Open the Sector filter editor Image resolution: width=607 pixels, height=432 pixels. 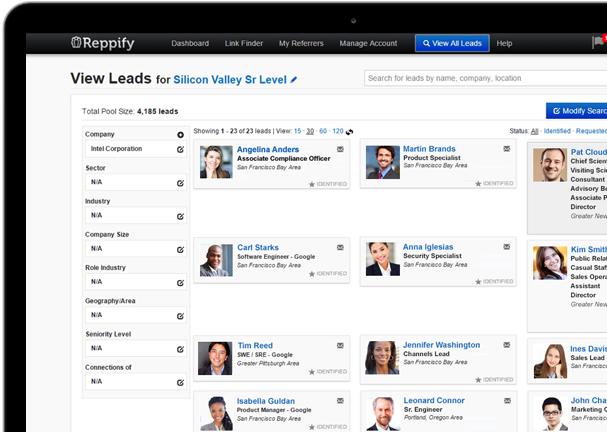[x=180, y=182]
